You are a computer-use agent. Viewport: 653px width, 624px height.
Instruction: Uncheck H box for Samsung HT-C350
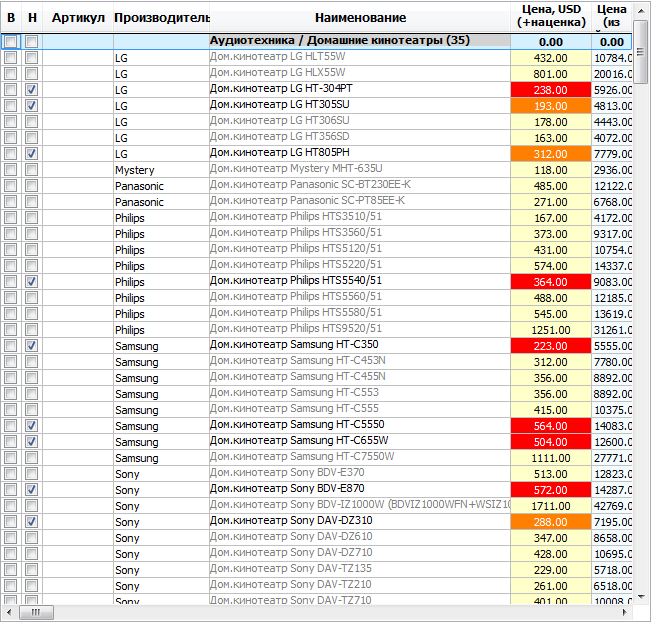[32, 346]
